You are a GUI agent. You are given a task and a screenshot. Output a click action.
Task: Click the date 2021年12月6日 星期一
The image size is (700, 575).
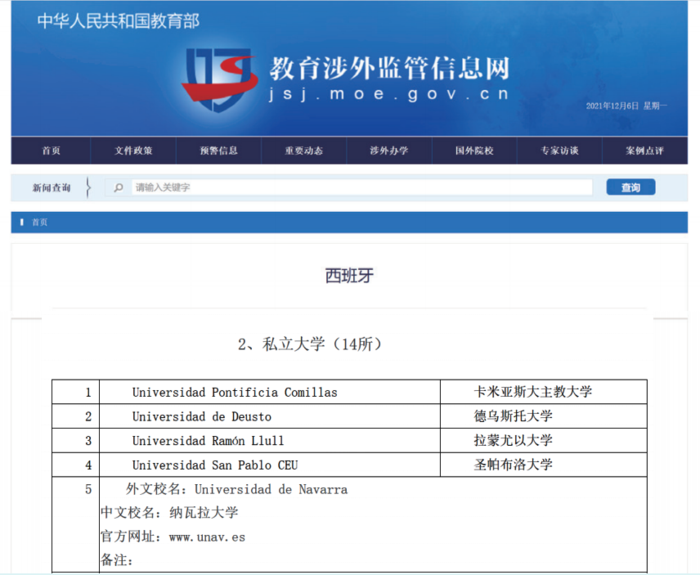click(x=626, y=106)
